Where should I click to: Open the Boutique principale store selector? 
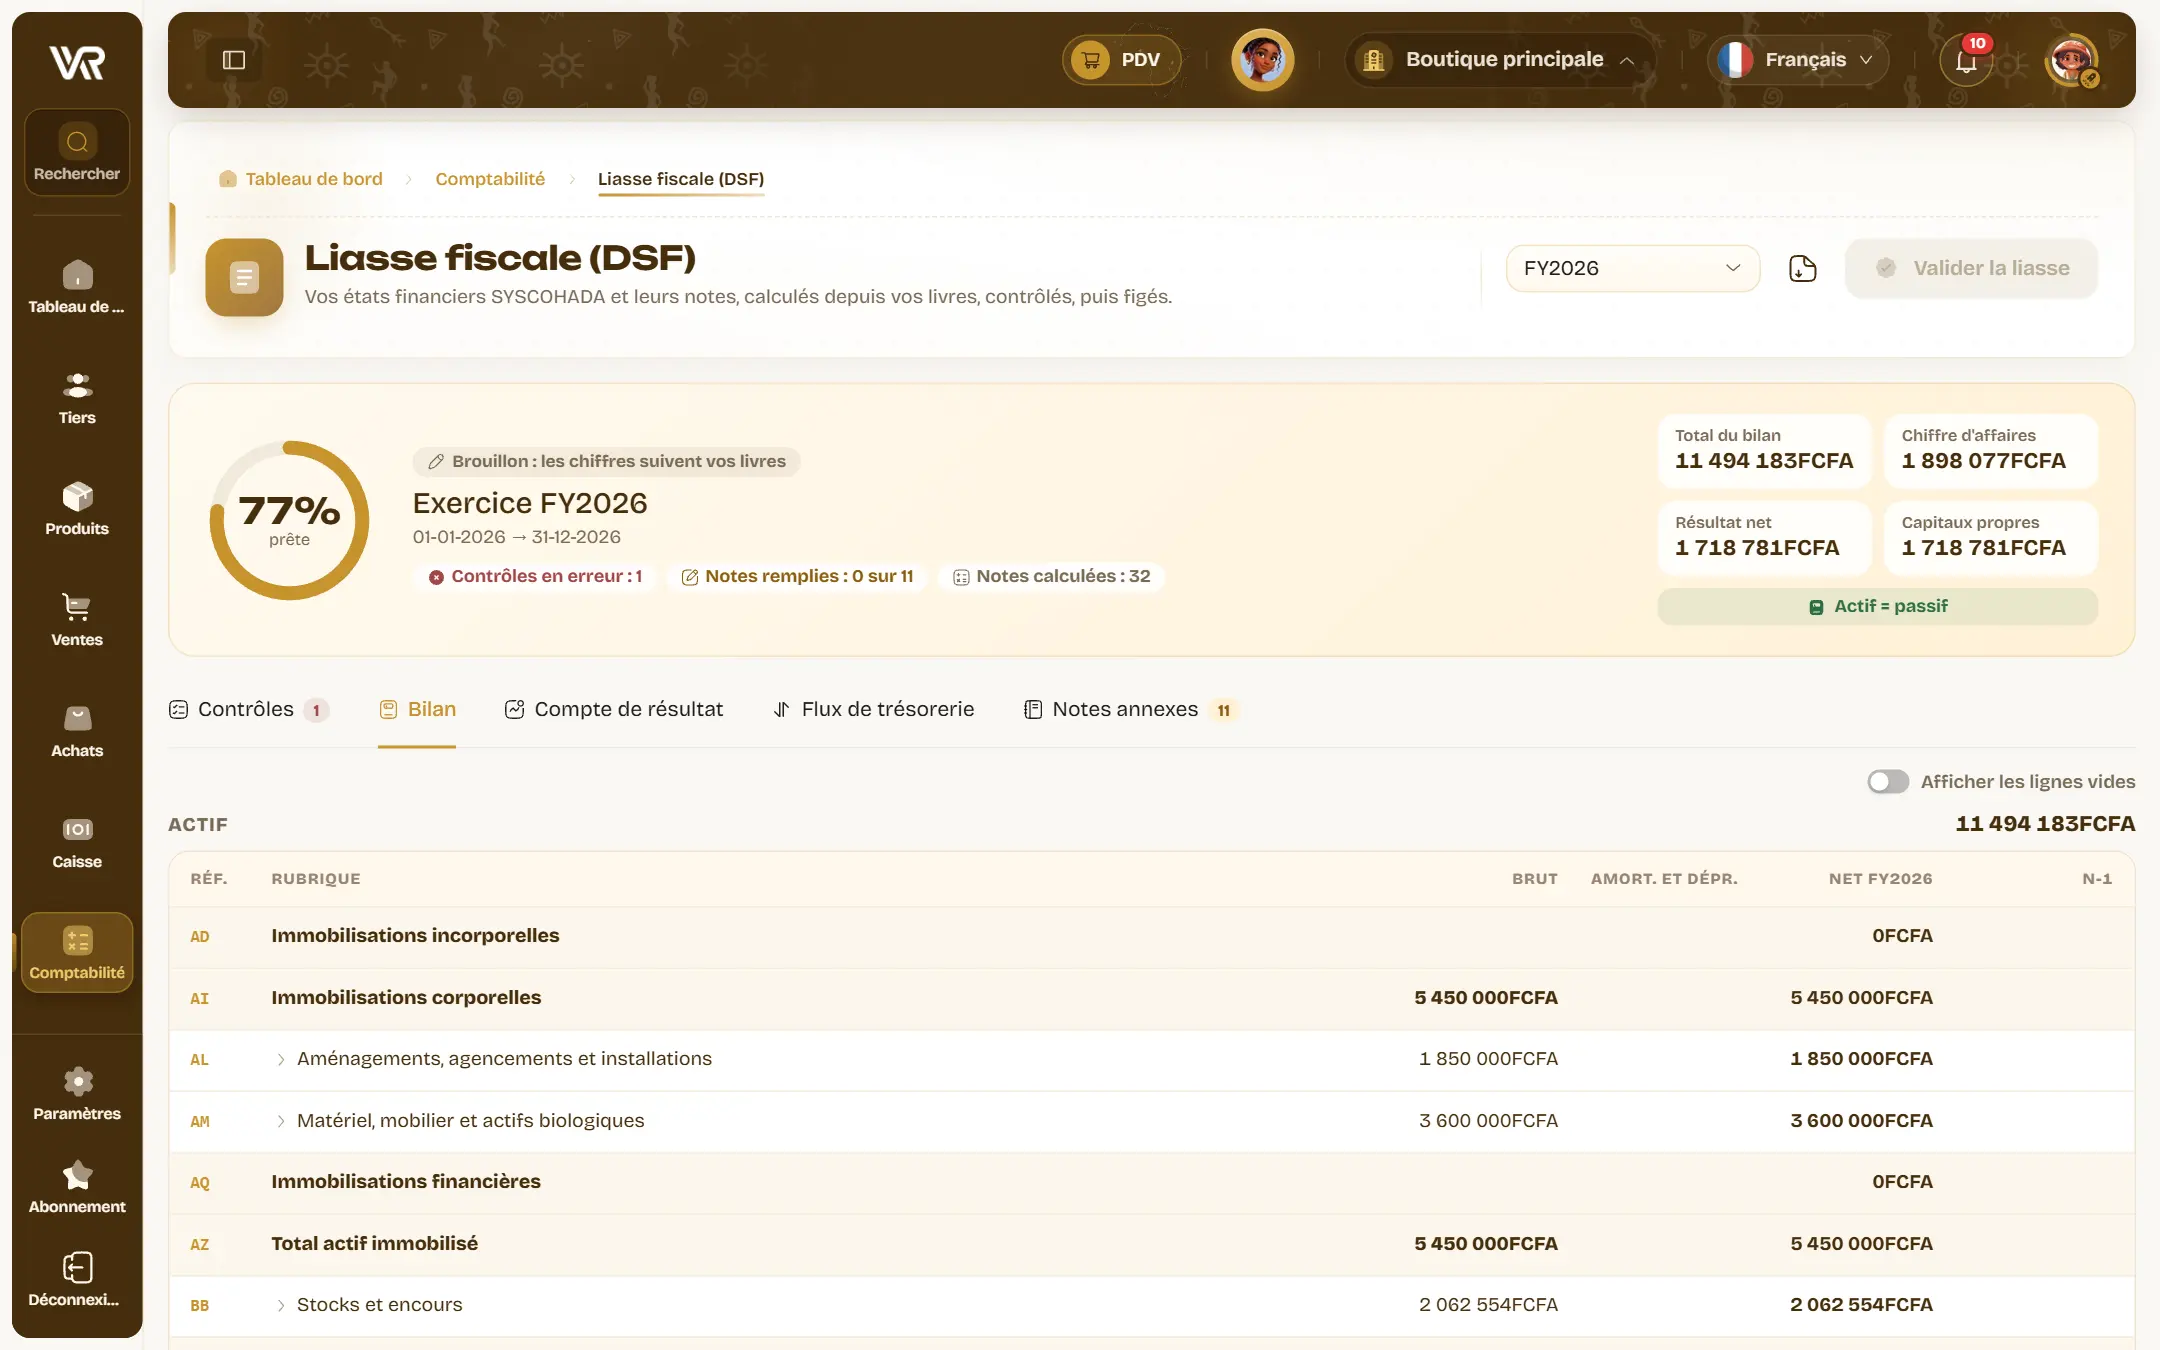coord(1500,60)
